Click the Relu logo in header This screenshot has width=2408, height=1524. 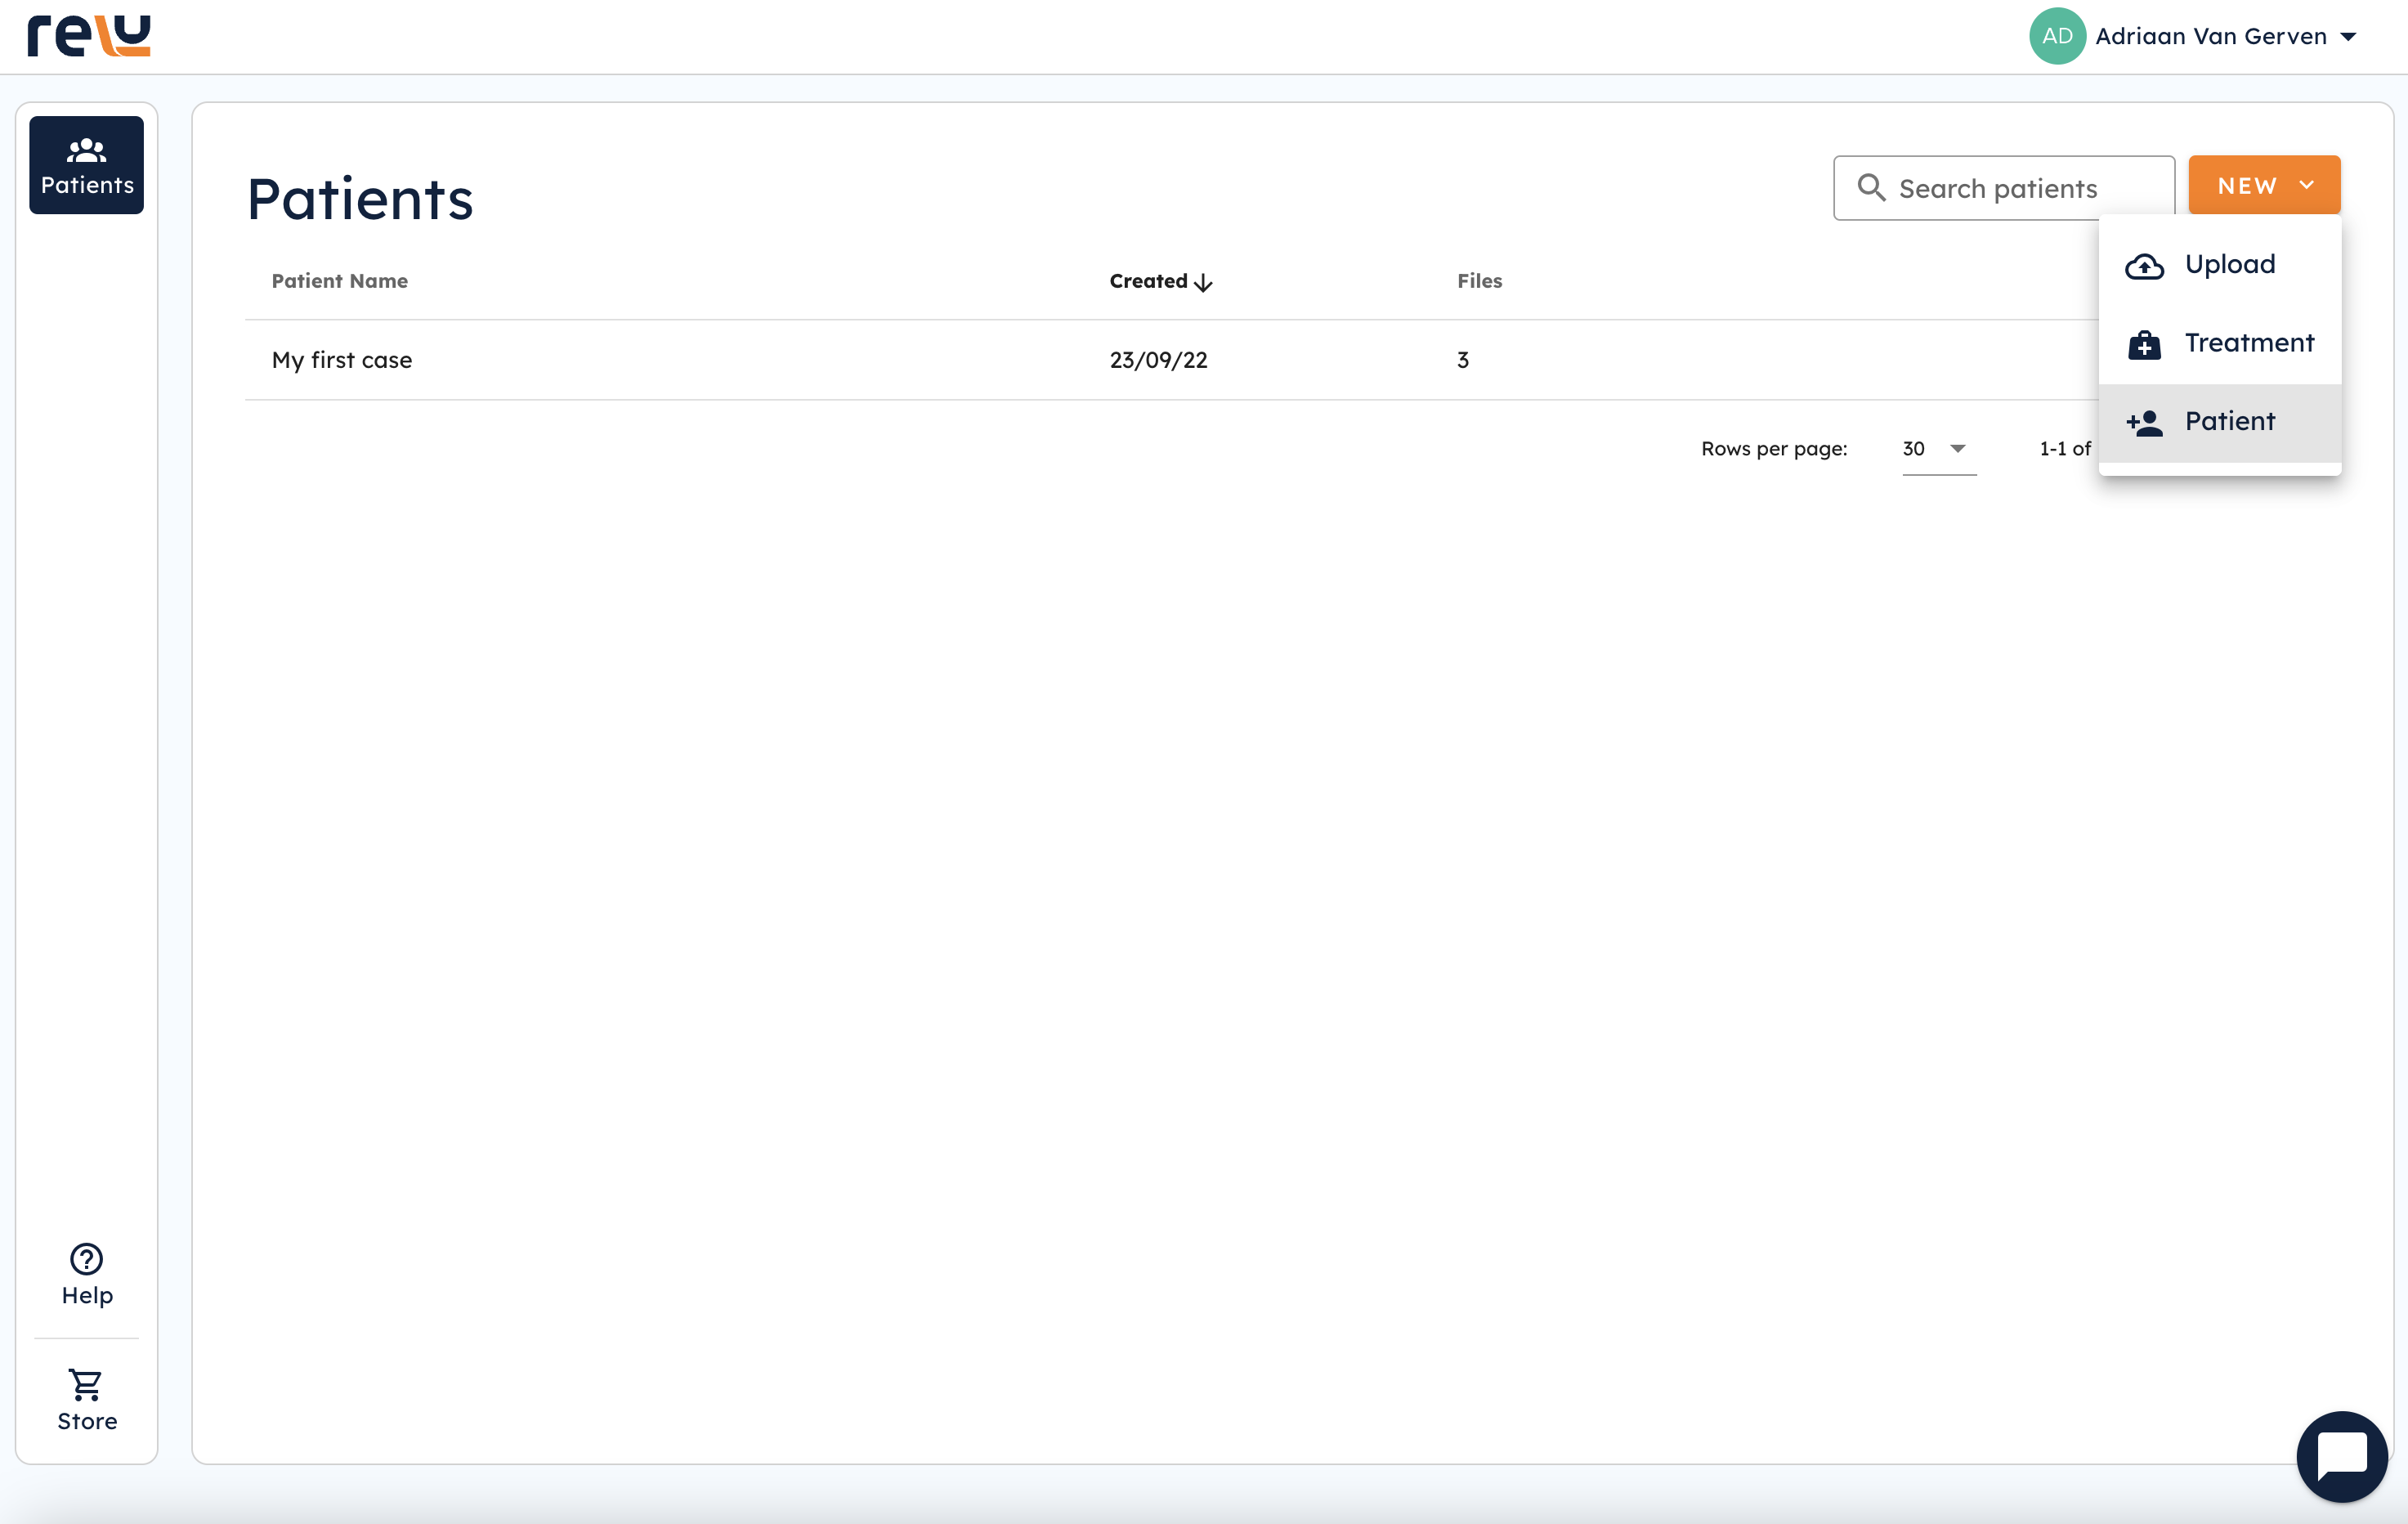88,36
